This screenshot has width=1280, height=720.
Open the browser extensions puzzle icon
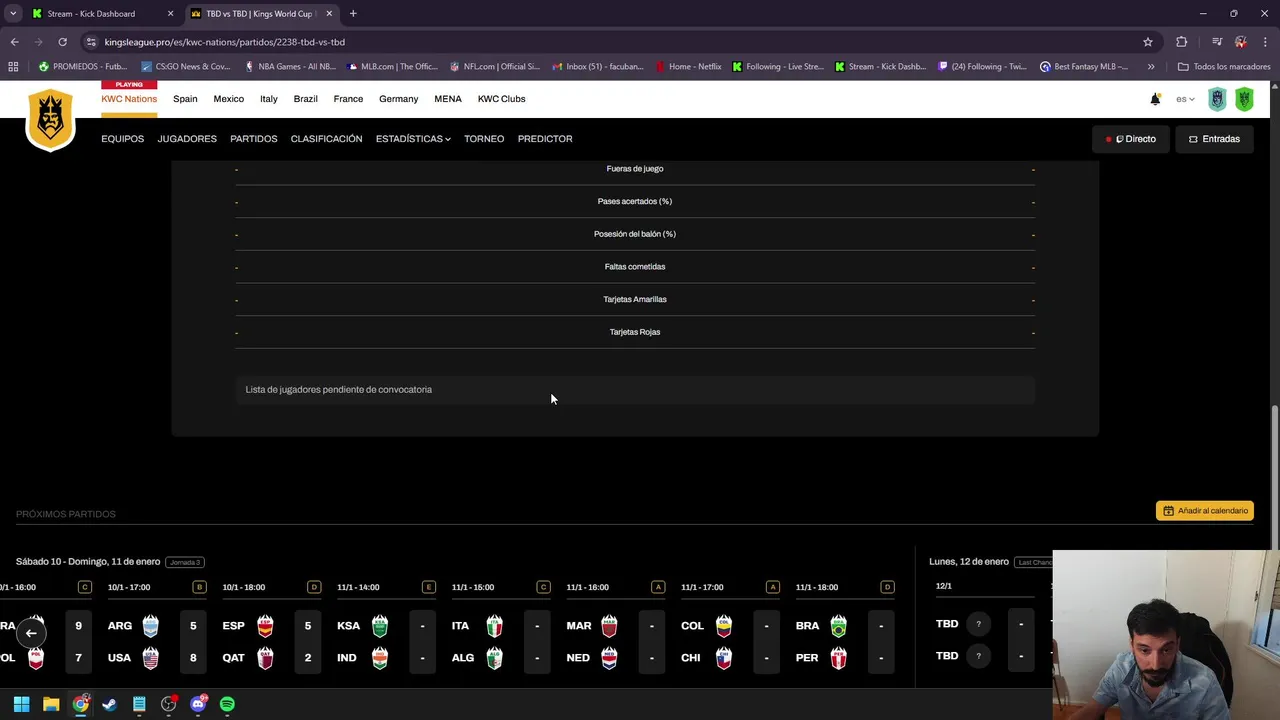point(1182,42)
